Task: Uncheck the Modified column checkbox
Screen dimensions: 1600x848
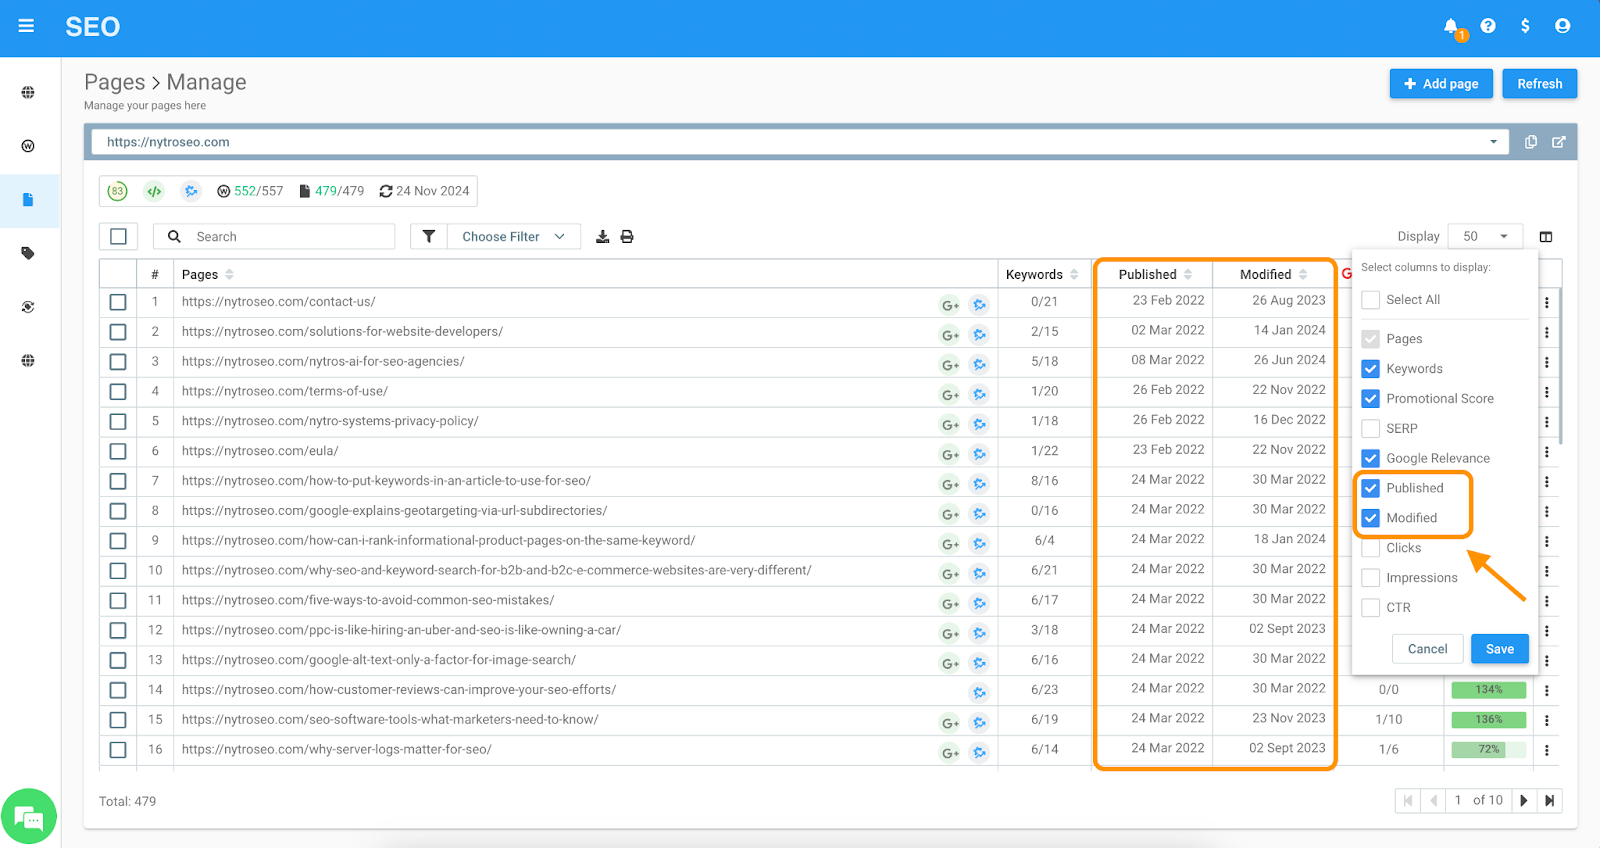Action: tap(1371, 518)
